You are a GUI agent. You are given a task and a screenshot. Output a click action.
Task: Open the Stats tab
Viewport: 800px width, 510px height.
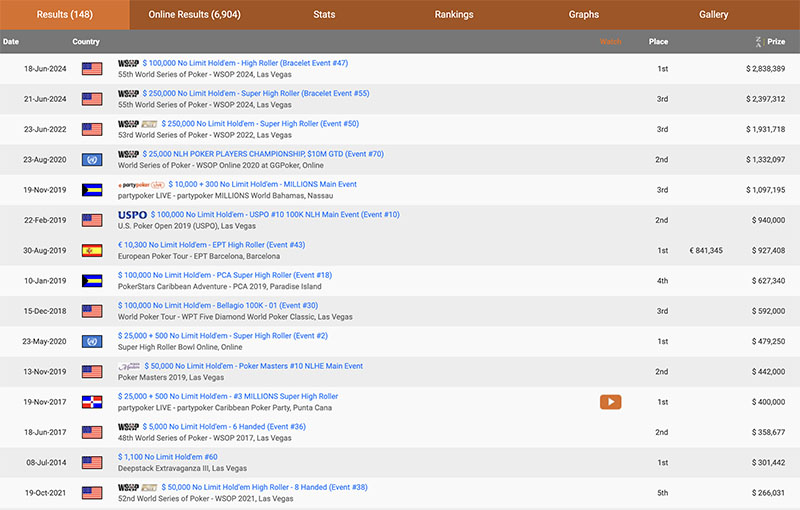point(324,15)
